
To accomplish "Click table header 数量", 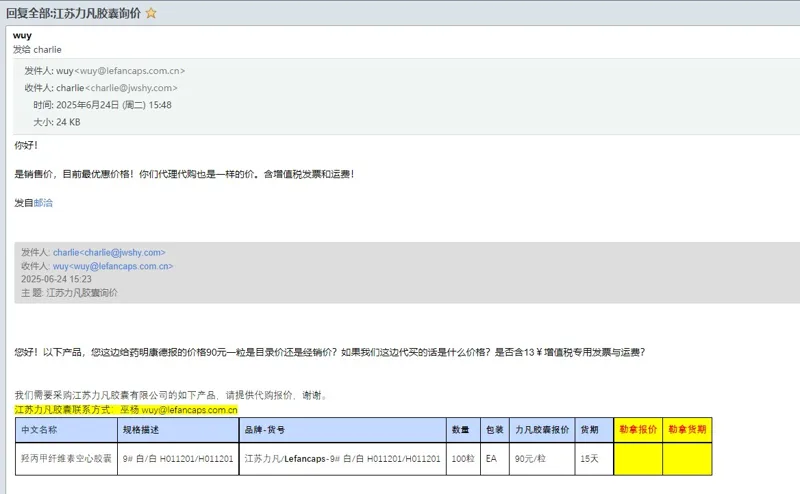I will [x=463, y=430].
